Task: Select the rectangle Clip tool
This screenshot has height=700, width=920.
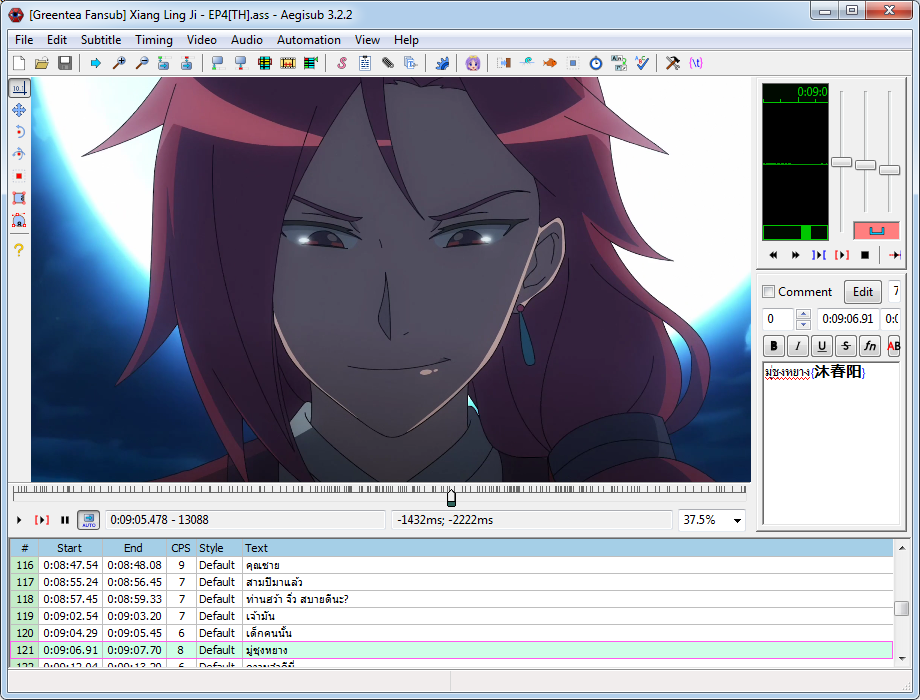Action: point(19,198)
